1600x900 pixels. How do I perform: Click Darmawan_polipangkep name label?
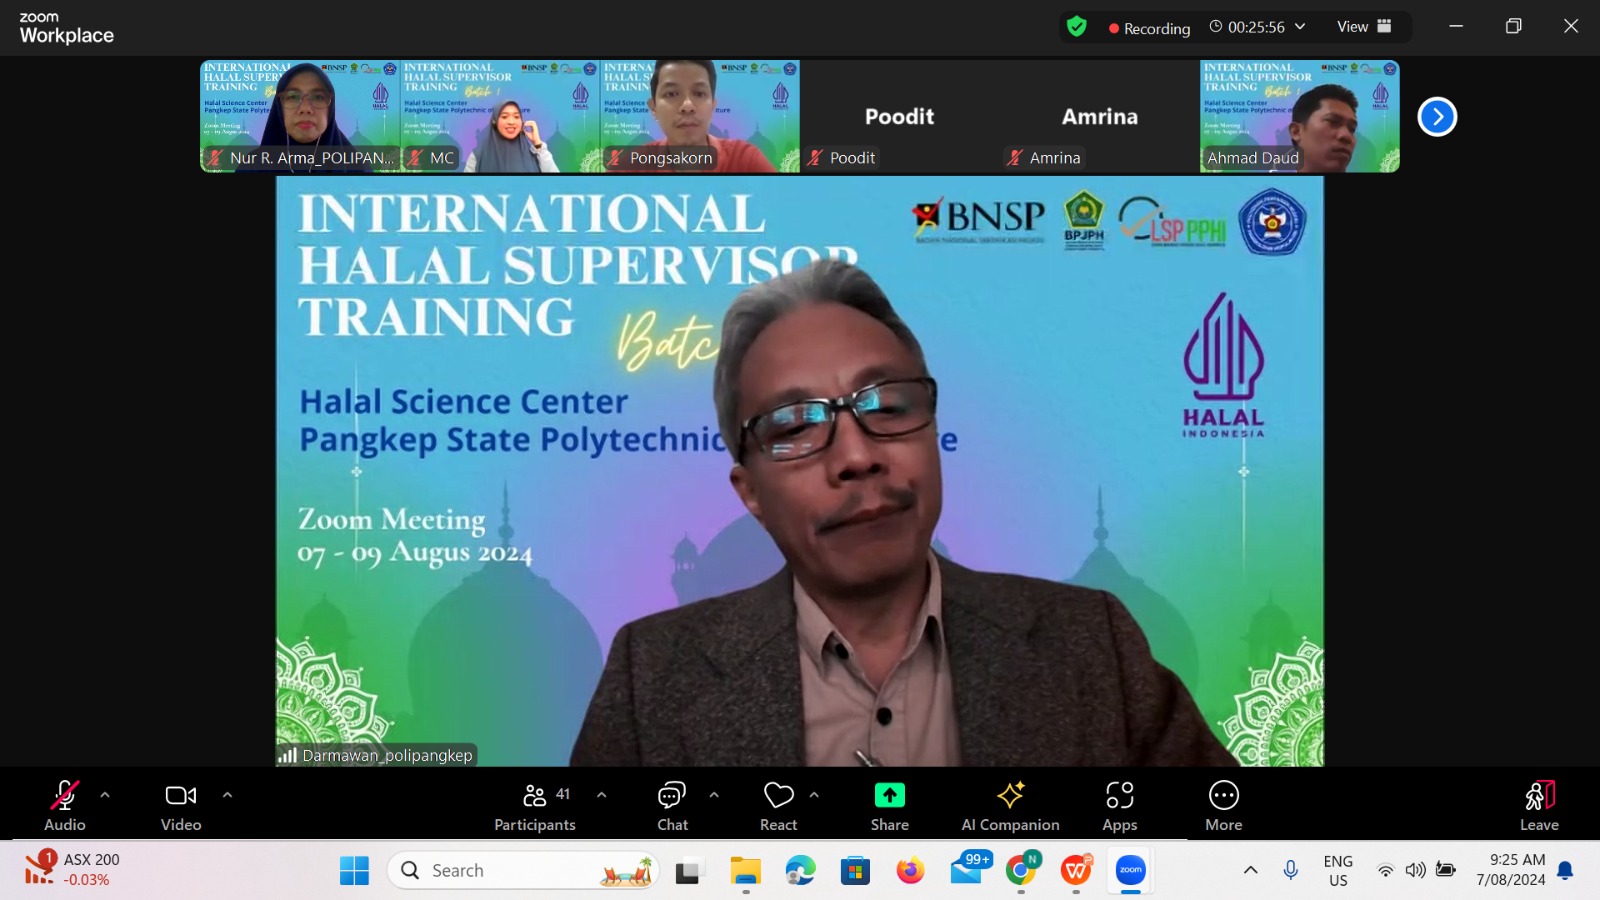pyautogui.click(x=387, y=755)
